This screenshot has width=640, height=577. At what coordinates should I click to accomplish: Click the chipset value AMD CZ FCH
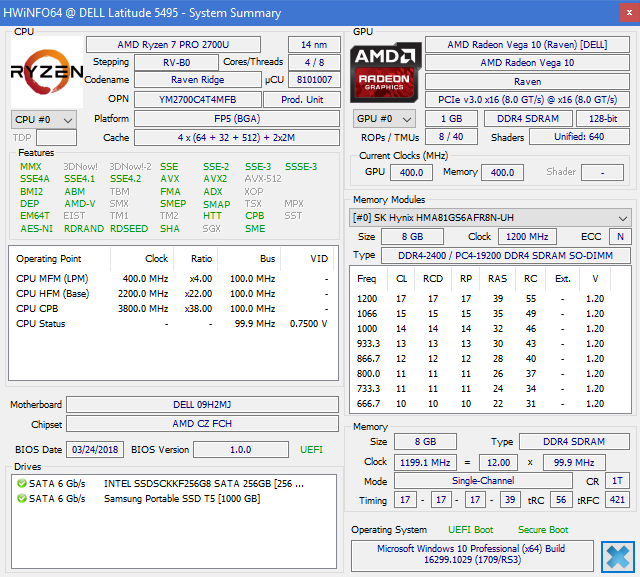pos(202,424)
